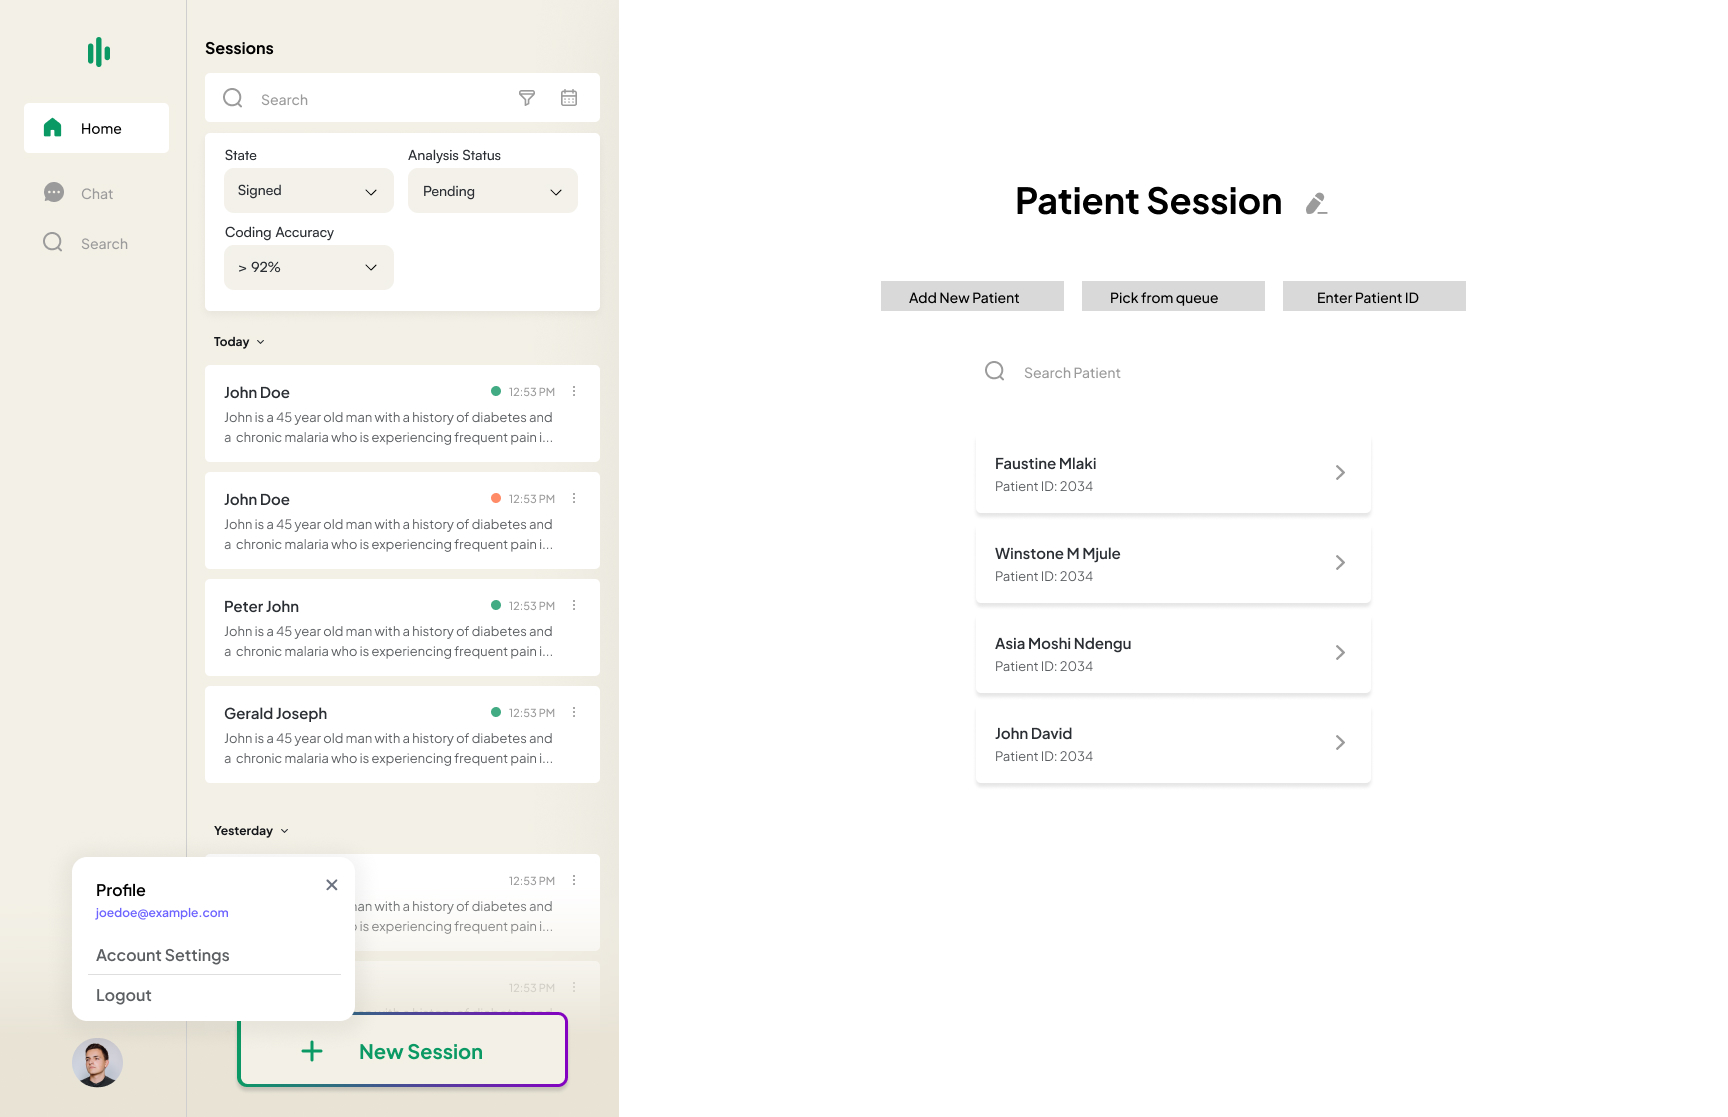Click the sidebar Search magnifier icon
1728x1117 pixels.
pos(53,243)
